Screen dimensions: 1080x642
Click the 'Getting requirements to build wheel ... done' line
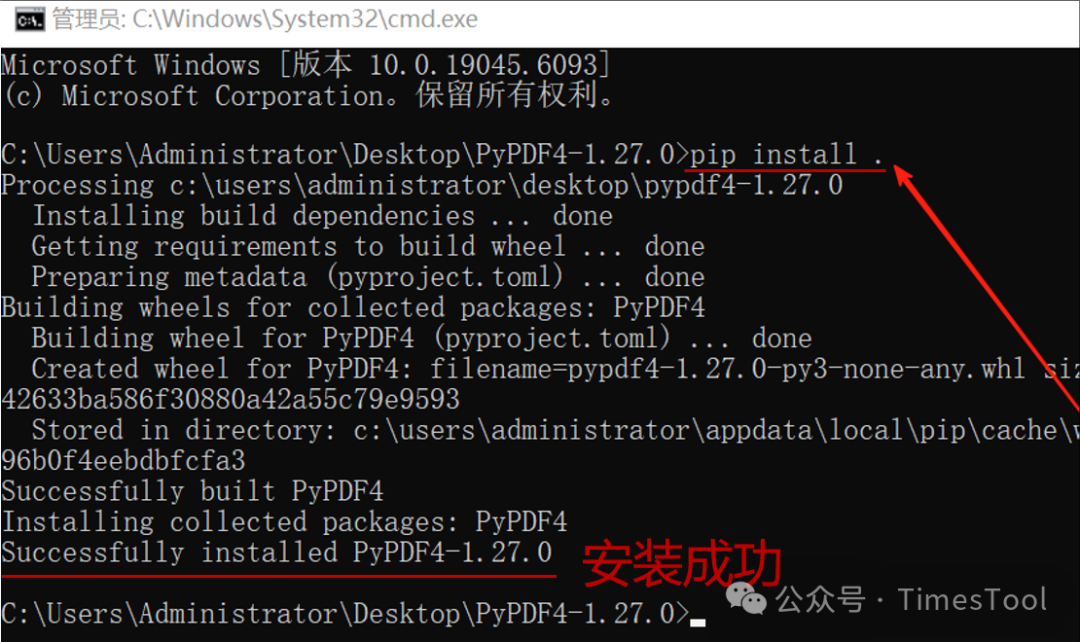(x=368, y=247)
